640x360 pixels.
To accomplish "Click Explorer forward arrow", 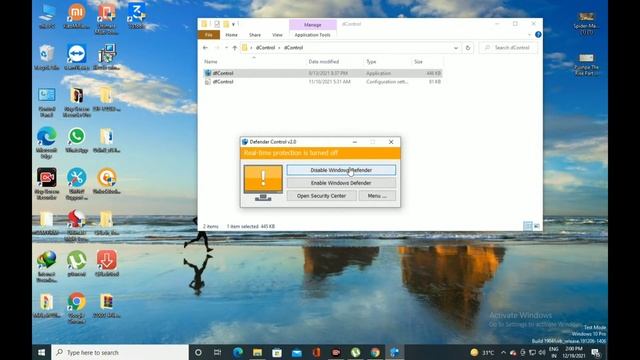I will [217, 48].
